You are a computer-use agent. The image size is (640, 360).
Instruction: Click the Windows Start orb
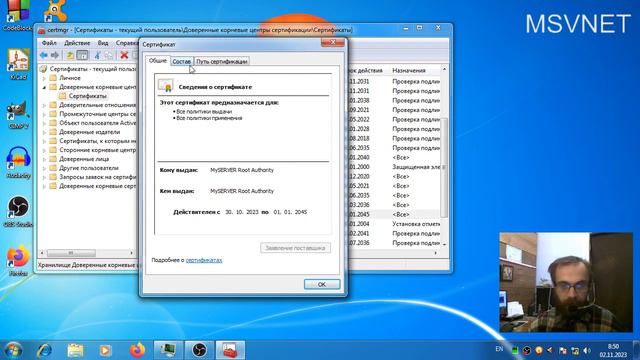[x=13, y=350]
